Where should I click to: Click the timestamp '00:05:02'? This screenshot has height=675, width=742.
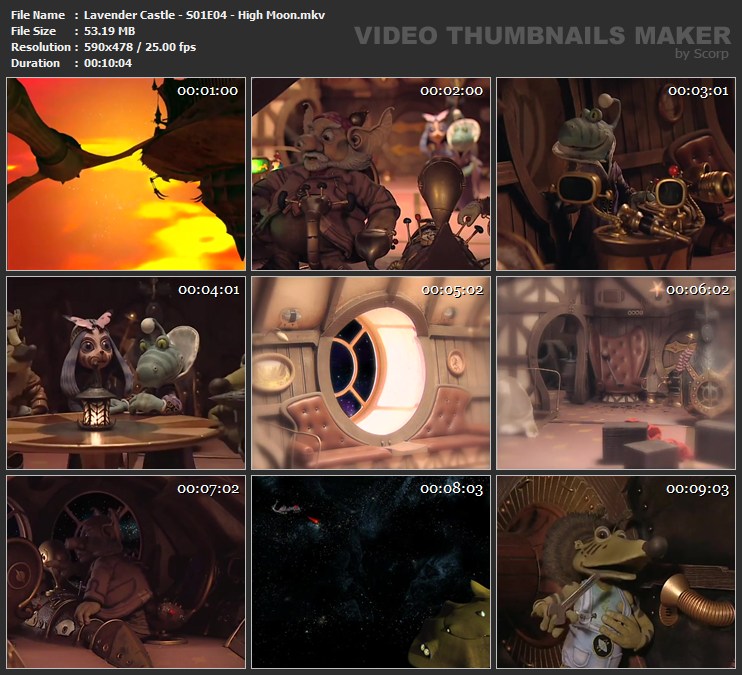[x=452, y=290]
